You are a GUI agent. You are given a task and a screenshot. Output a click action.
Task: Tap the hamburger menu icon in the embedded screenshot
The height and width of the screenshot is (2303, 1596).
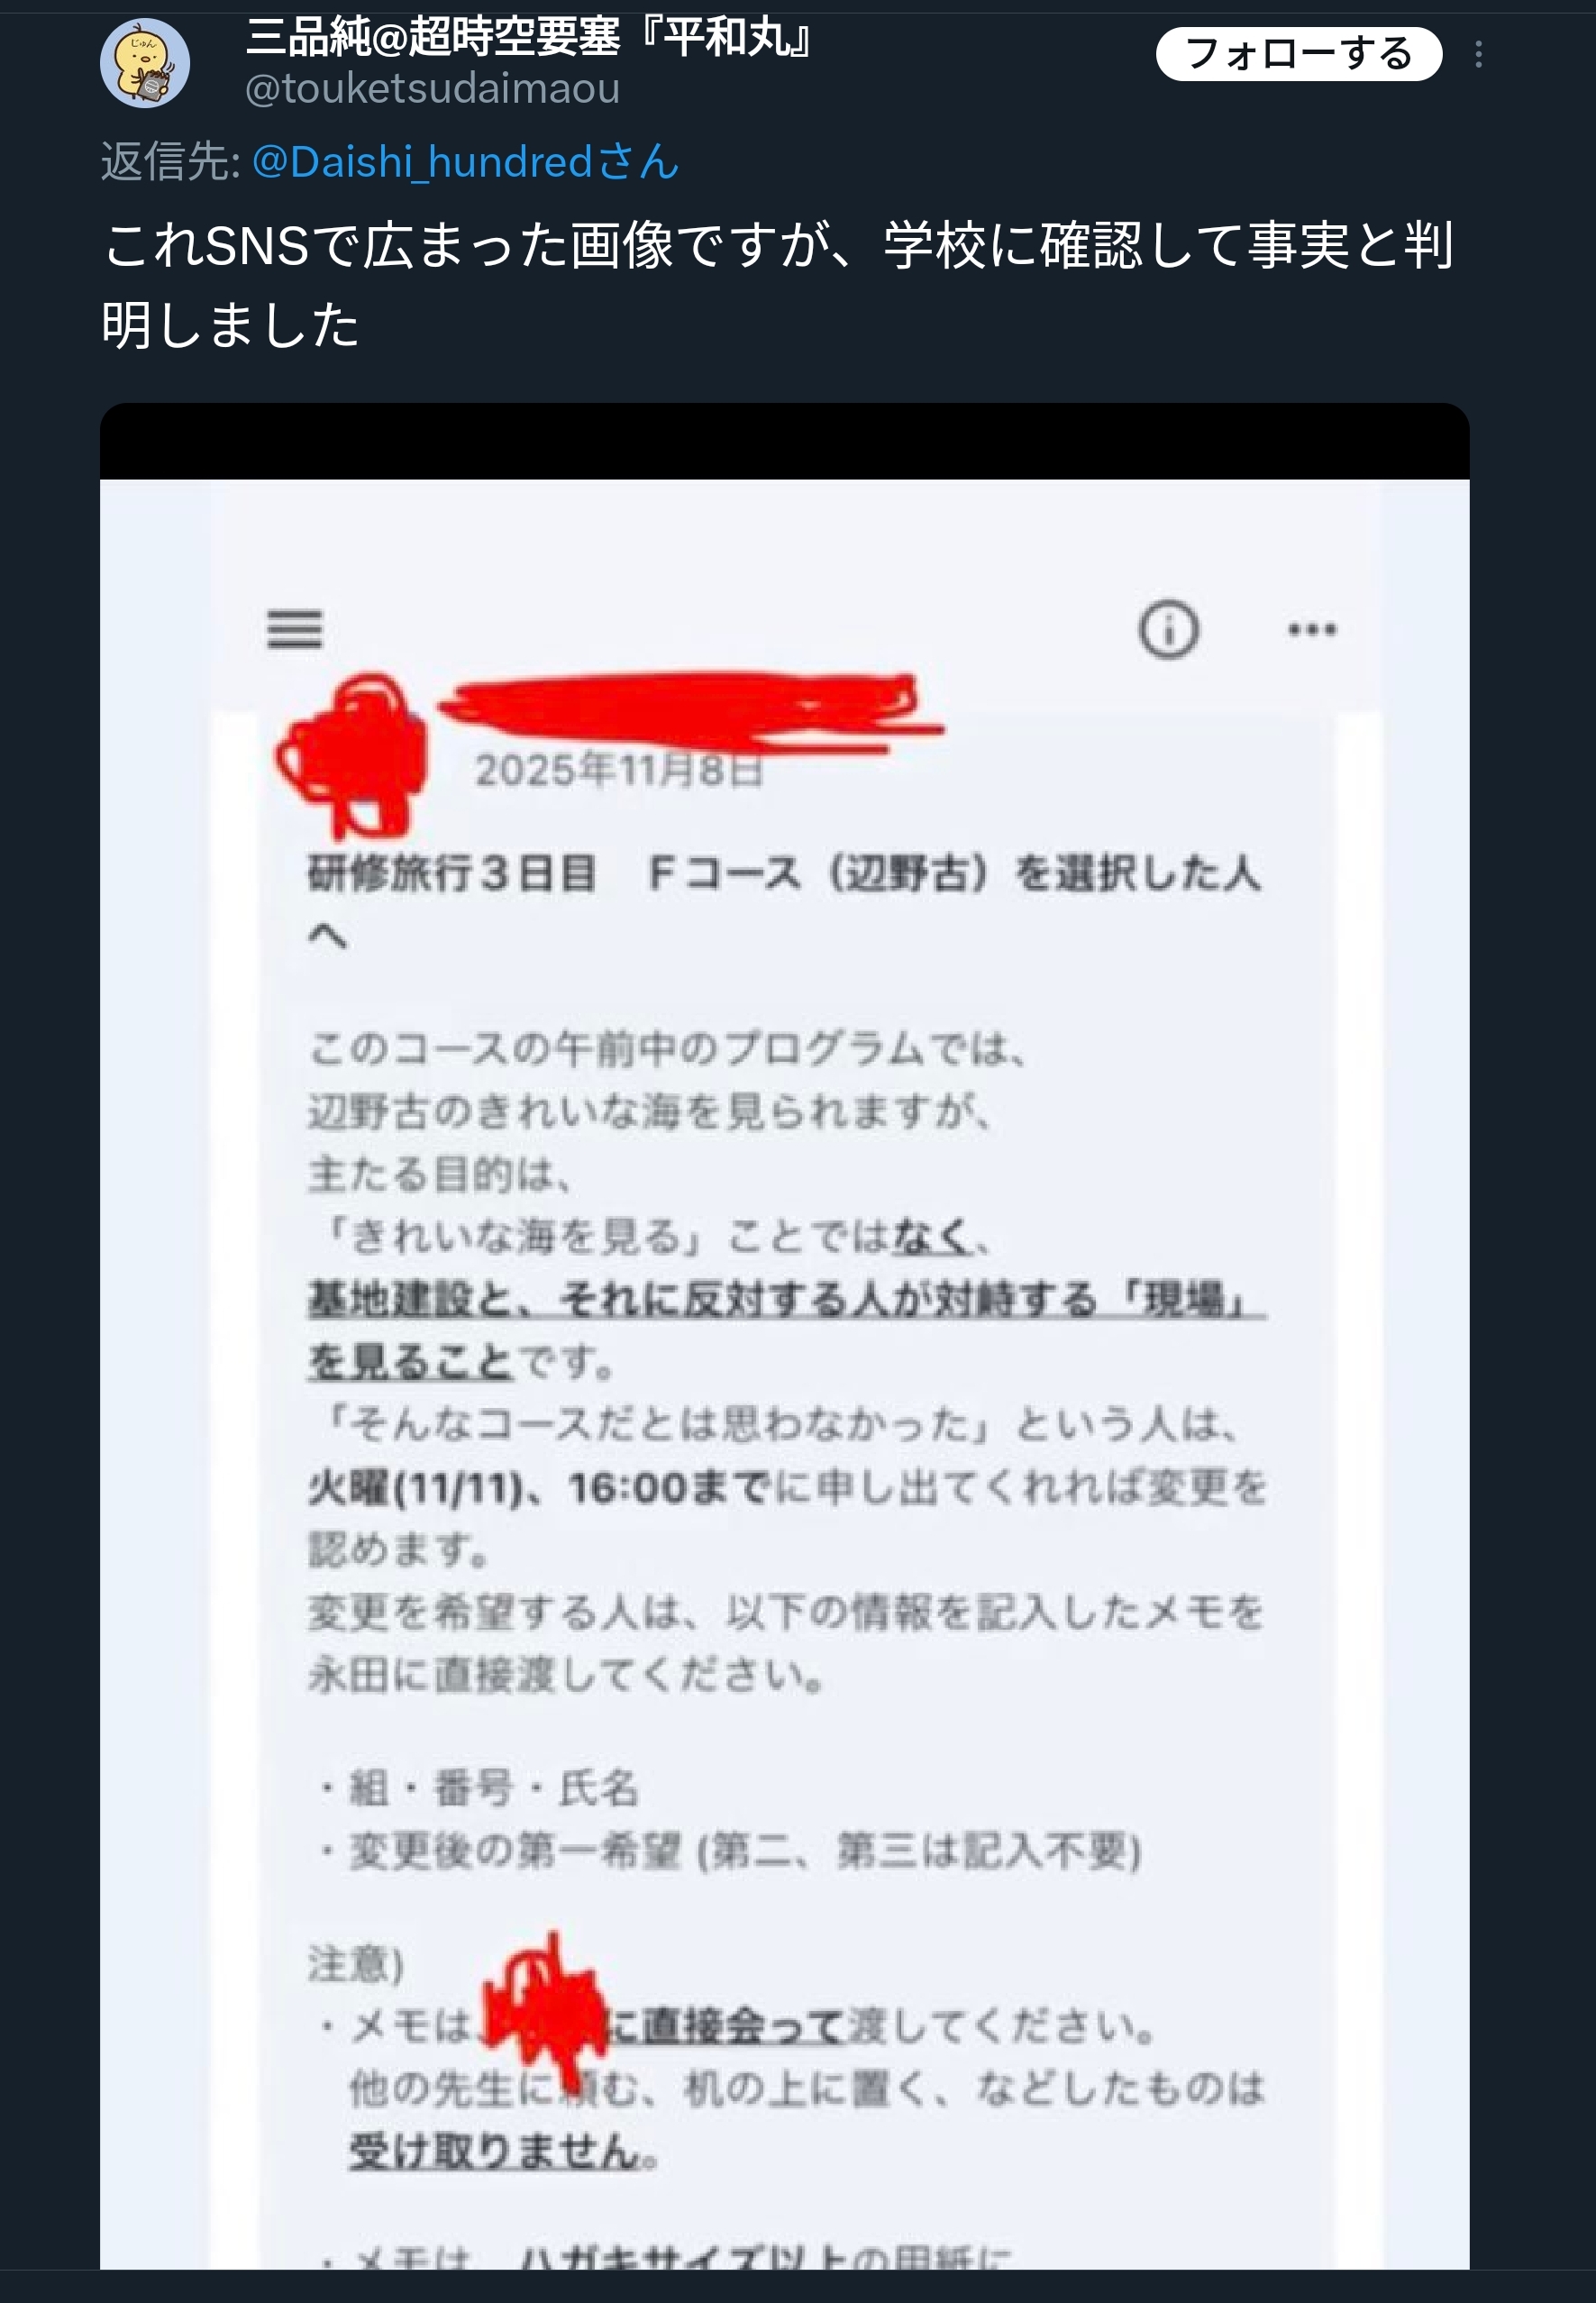pos(295,629)
